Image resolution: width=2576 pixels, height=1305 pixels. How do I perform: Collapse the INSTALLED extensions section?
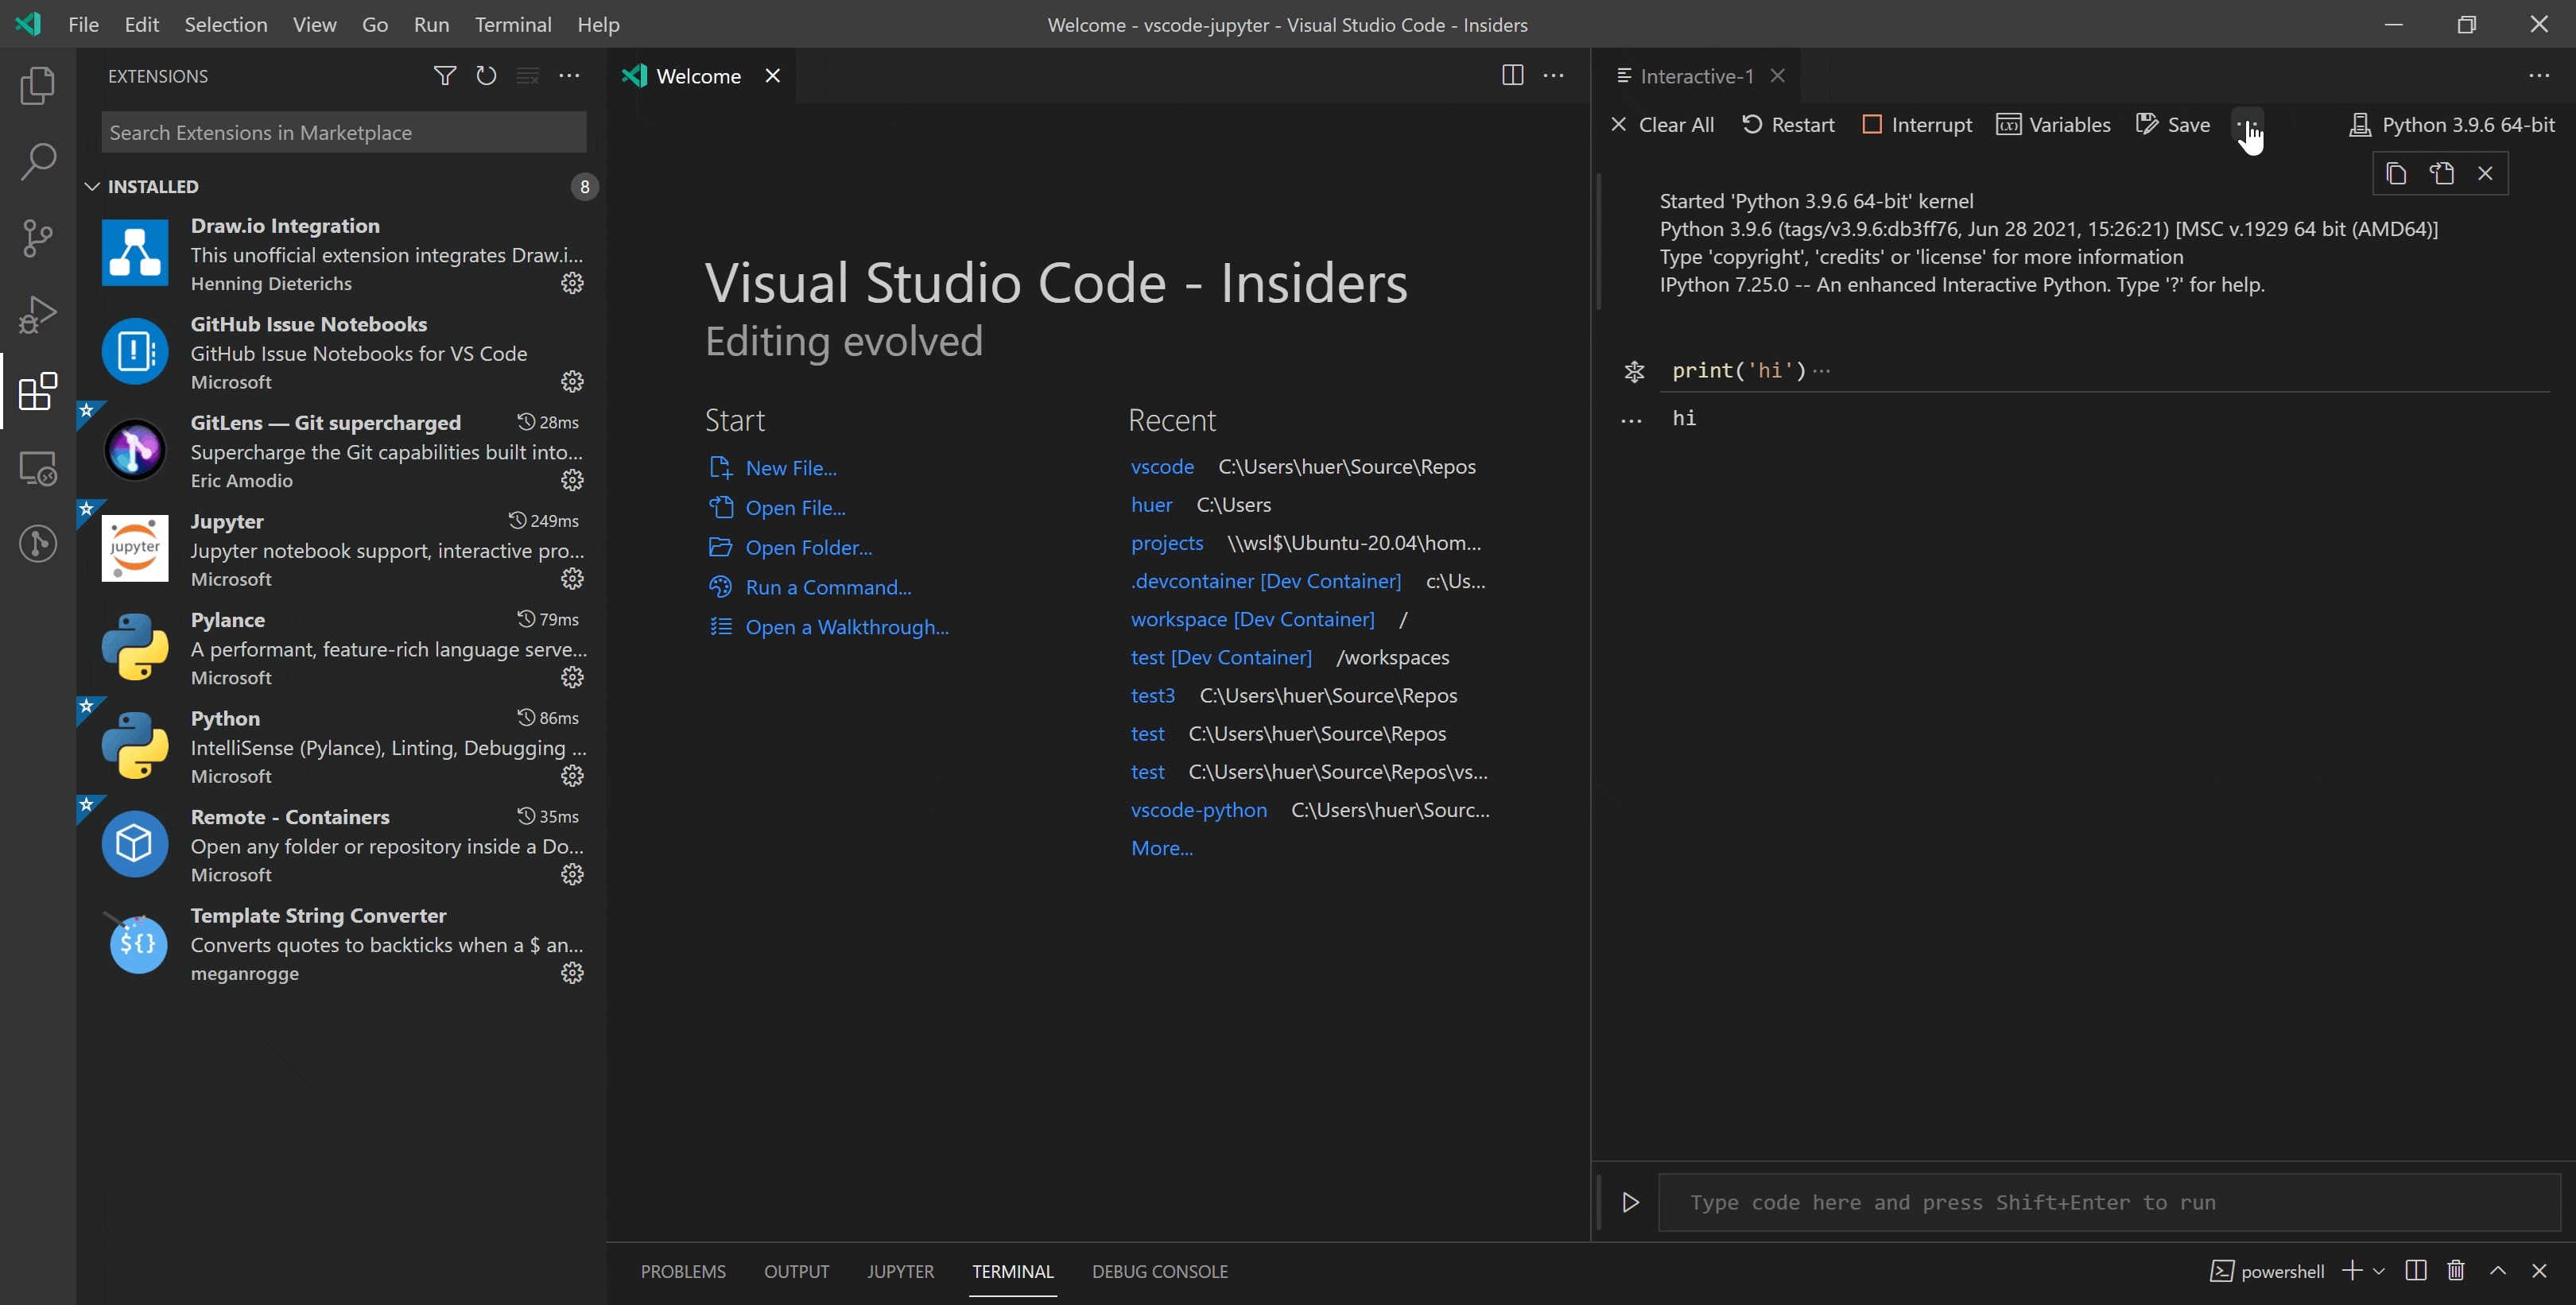coord(92,187)
